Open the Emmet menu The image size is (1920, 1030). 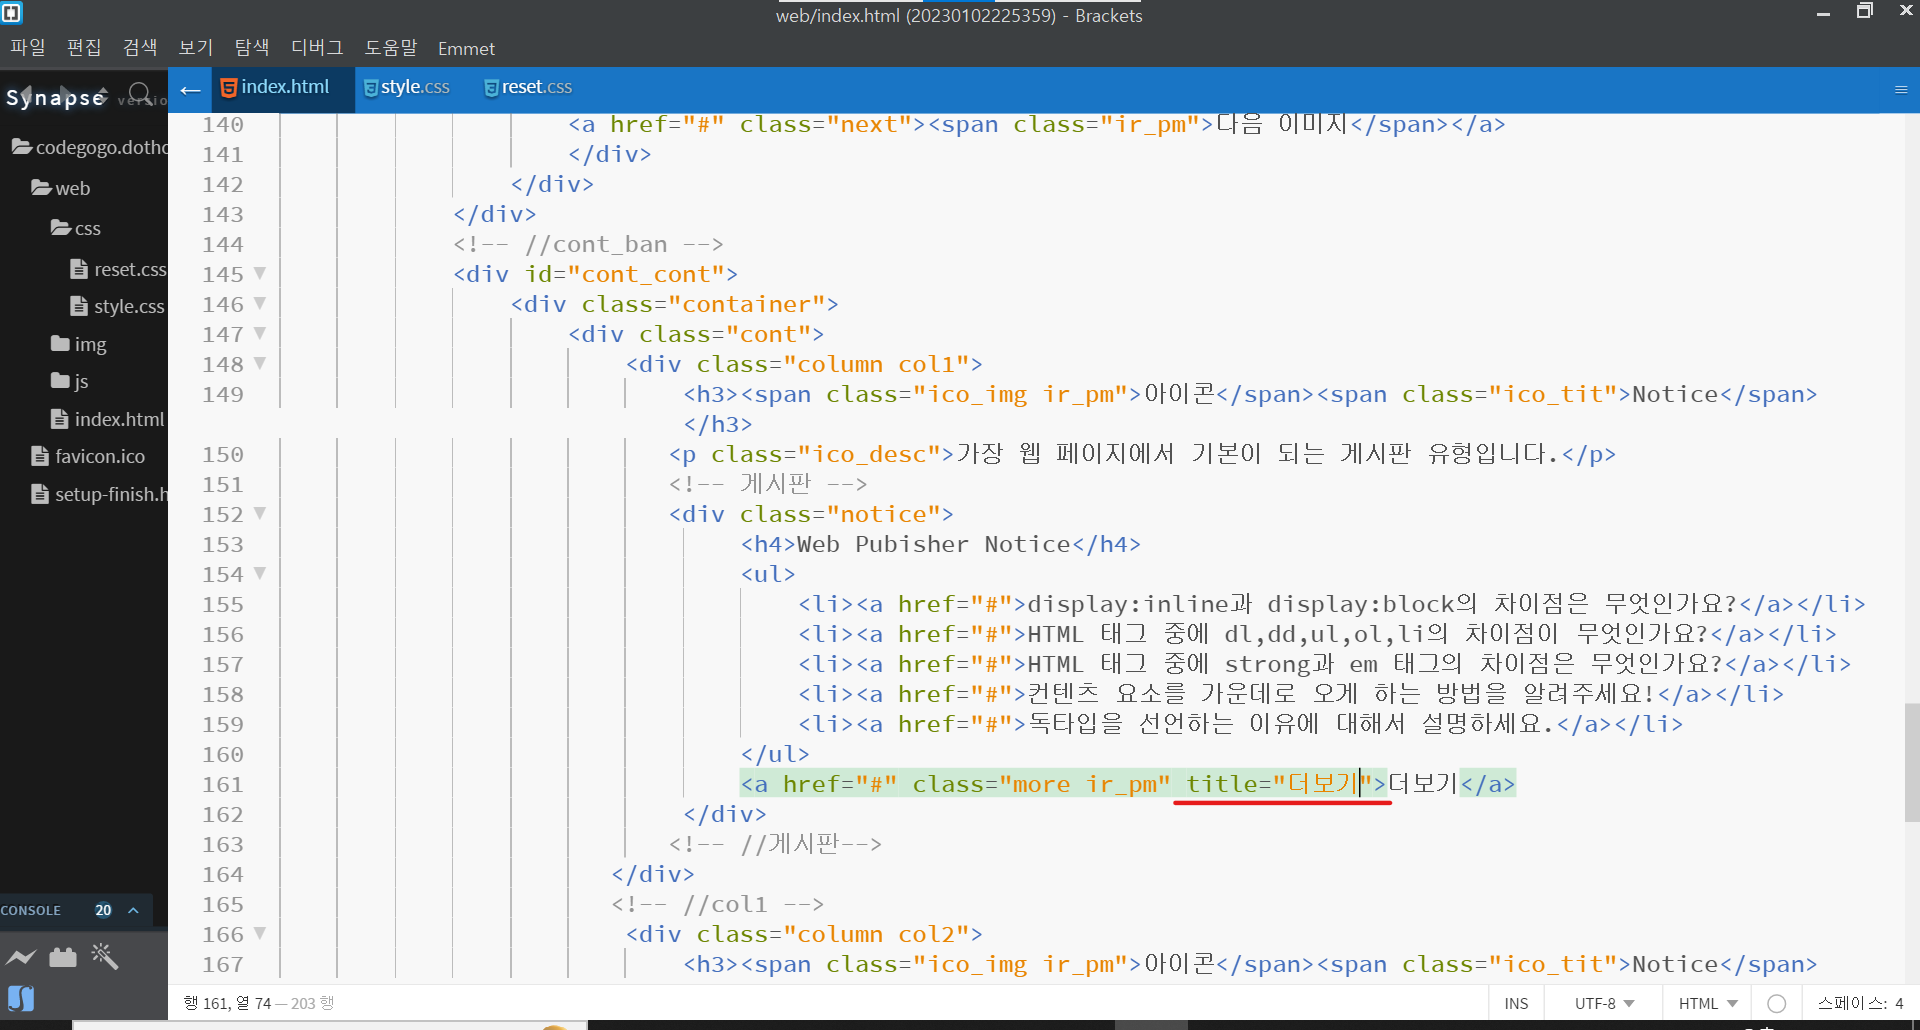[466, 49]
